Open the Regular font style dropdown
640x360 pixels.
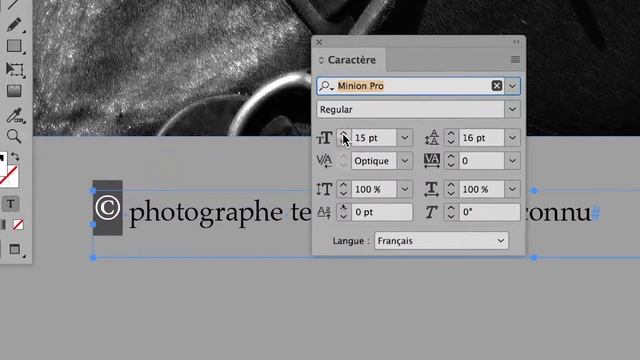[512, 109]
